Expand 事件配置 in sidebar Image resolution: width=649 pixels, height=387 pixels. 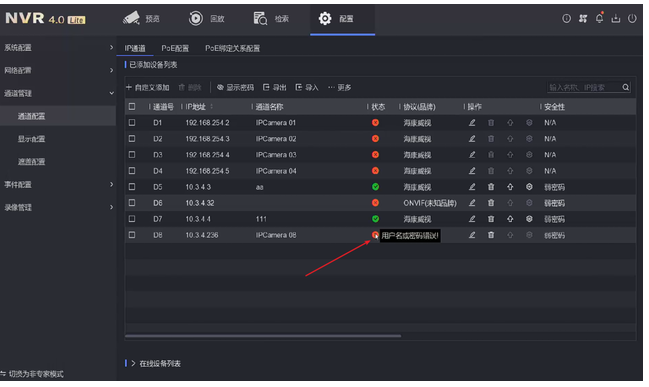point(58,185)
